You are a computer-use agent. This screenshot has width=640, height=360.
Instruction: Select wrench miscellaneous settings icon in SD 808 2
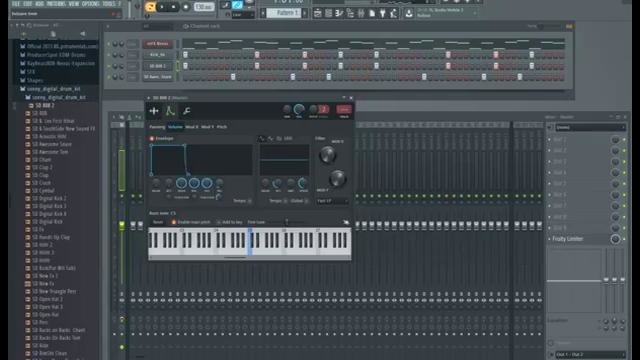187,111
